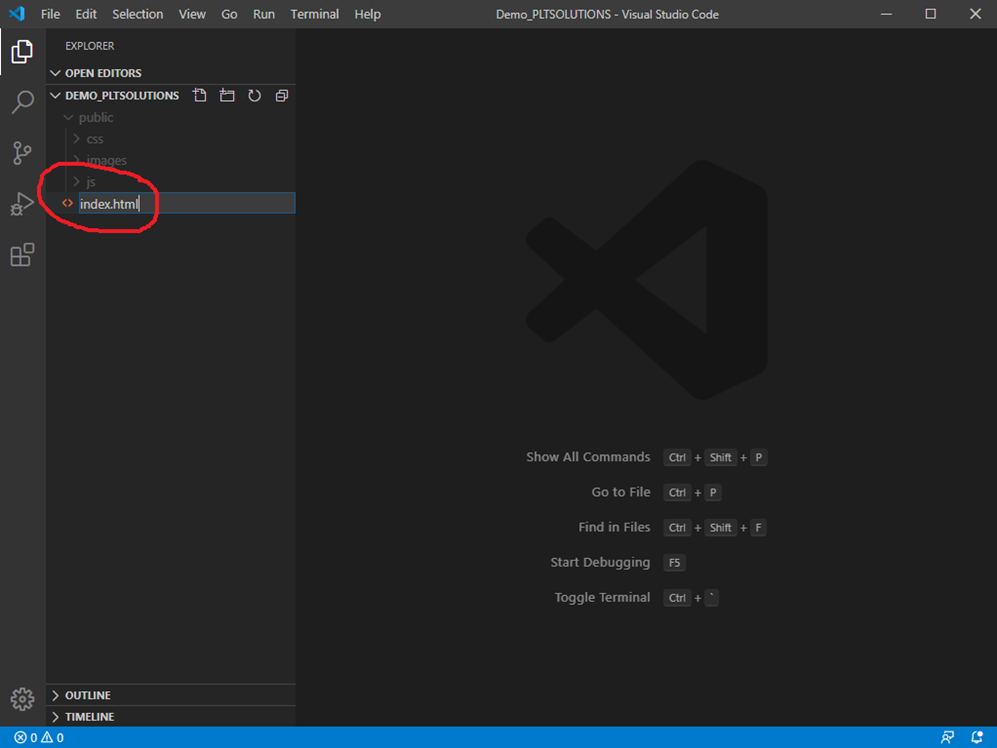Click the 'Start Debugging' text
The height and width of the screenshot is (748, 997).
click(x=600, y=562)
